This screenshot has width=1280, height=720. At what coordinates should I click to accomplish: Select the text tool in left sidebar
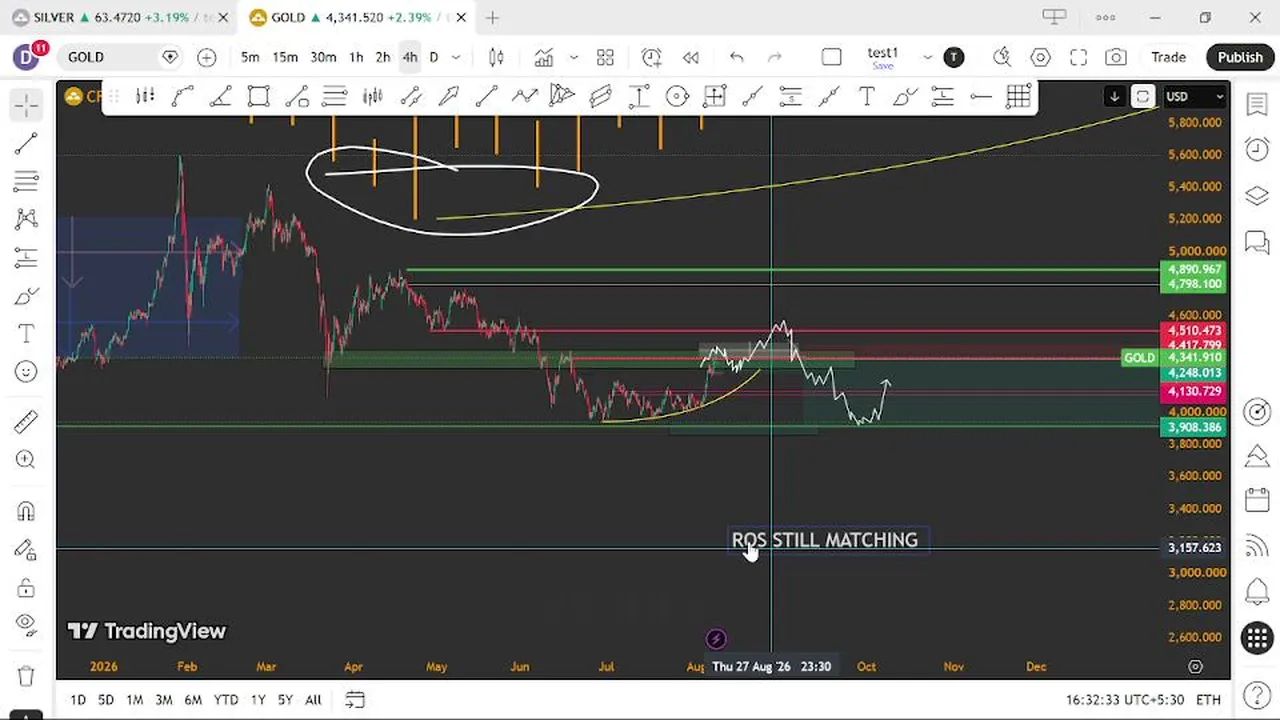click(x=26, y=334)
